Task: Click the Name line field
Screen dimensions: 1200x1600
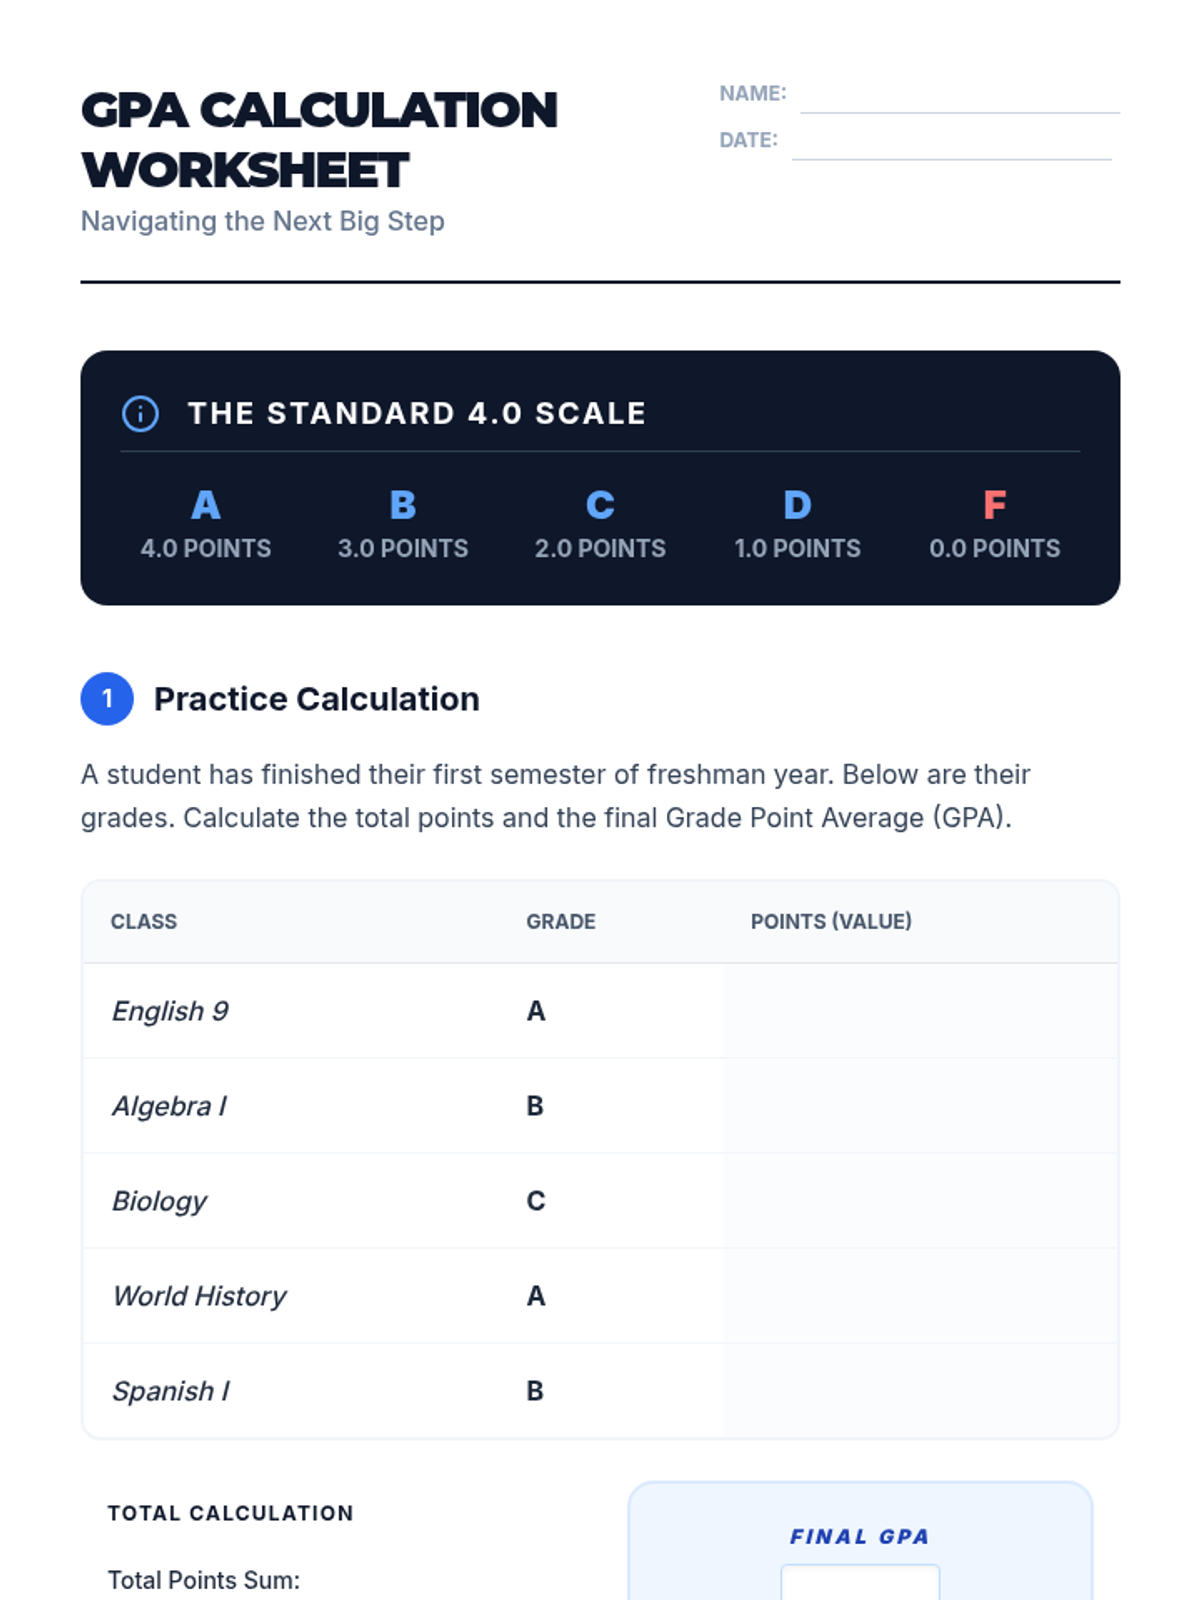Action: tap(959, 98)
